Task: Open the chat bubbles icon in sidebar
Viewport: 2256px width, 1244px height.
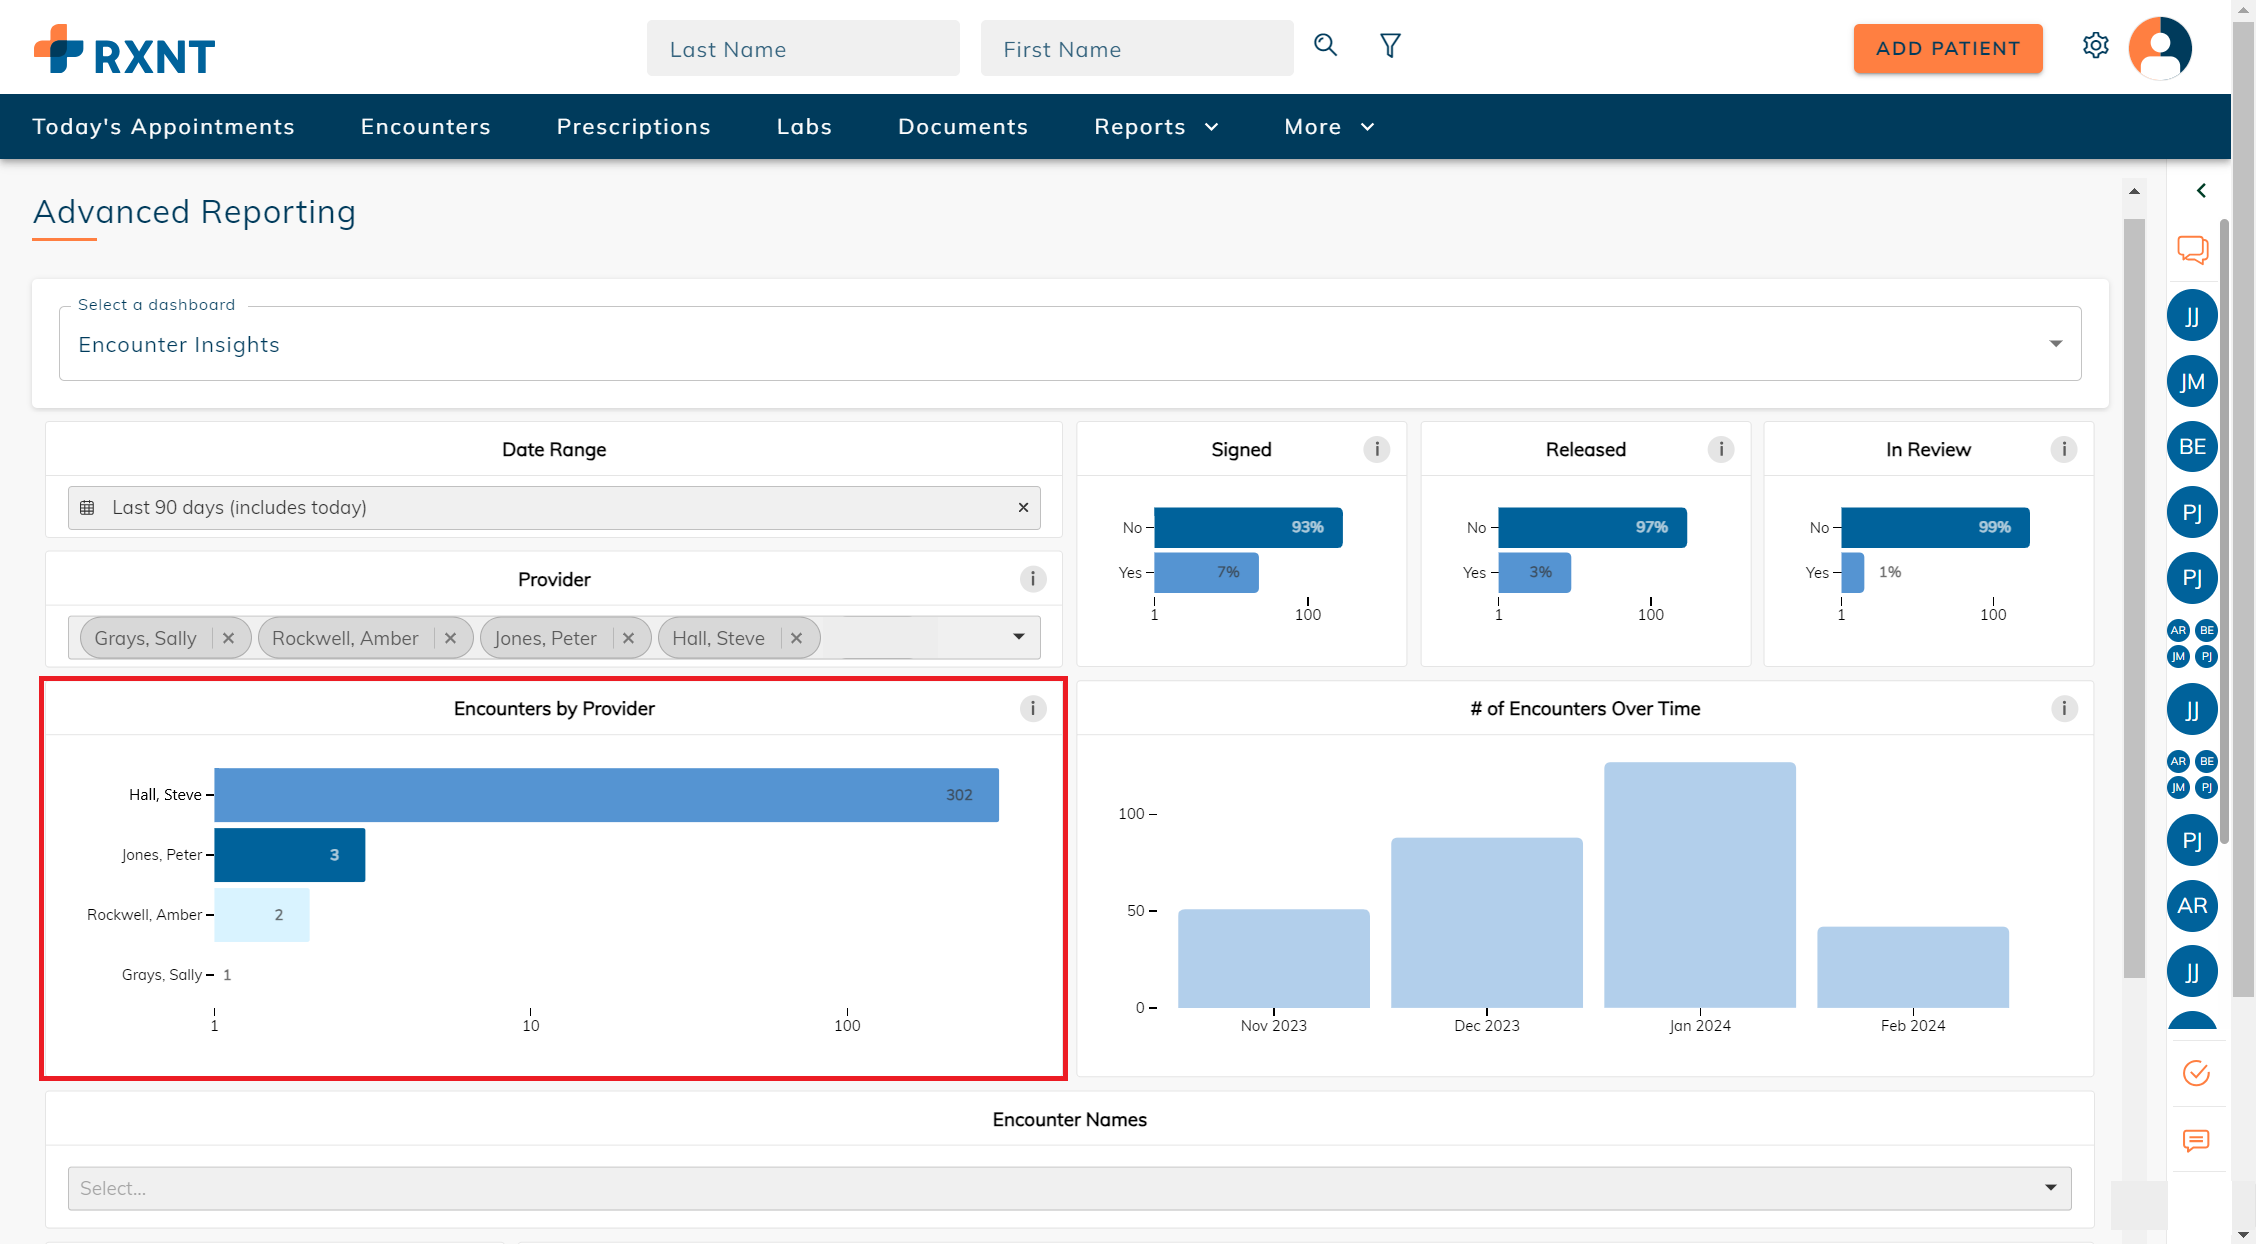Action: 2193,250
